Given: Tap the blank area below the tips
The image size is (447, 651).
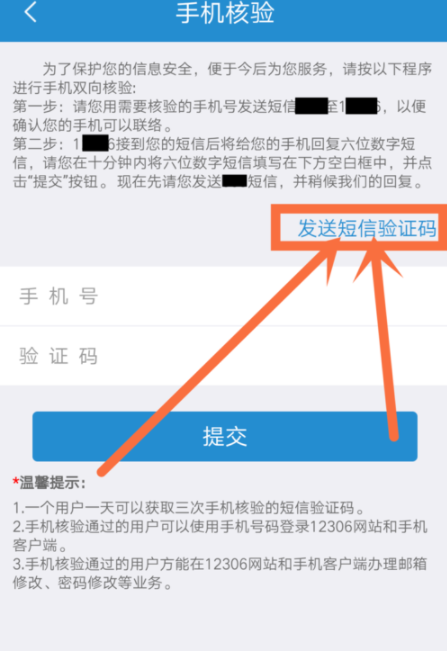Looking at the screenshot, I should coord(223,621).
